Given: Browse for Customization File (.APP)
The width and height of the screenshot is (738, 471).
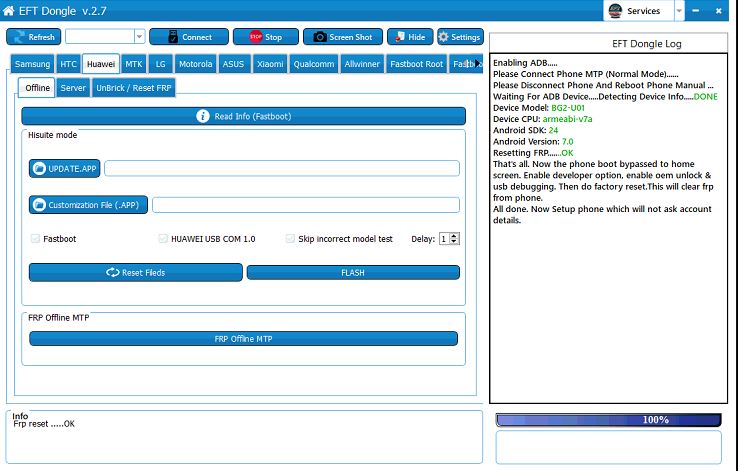Looking at the screenshot, I should [88, 205].
